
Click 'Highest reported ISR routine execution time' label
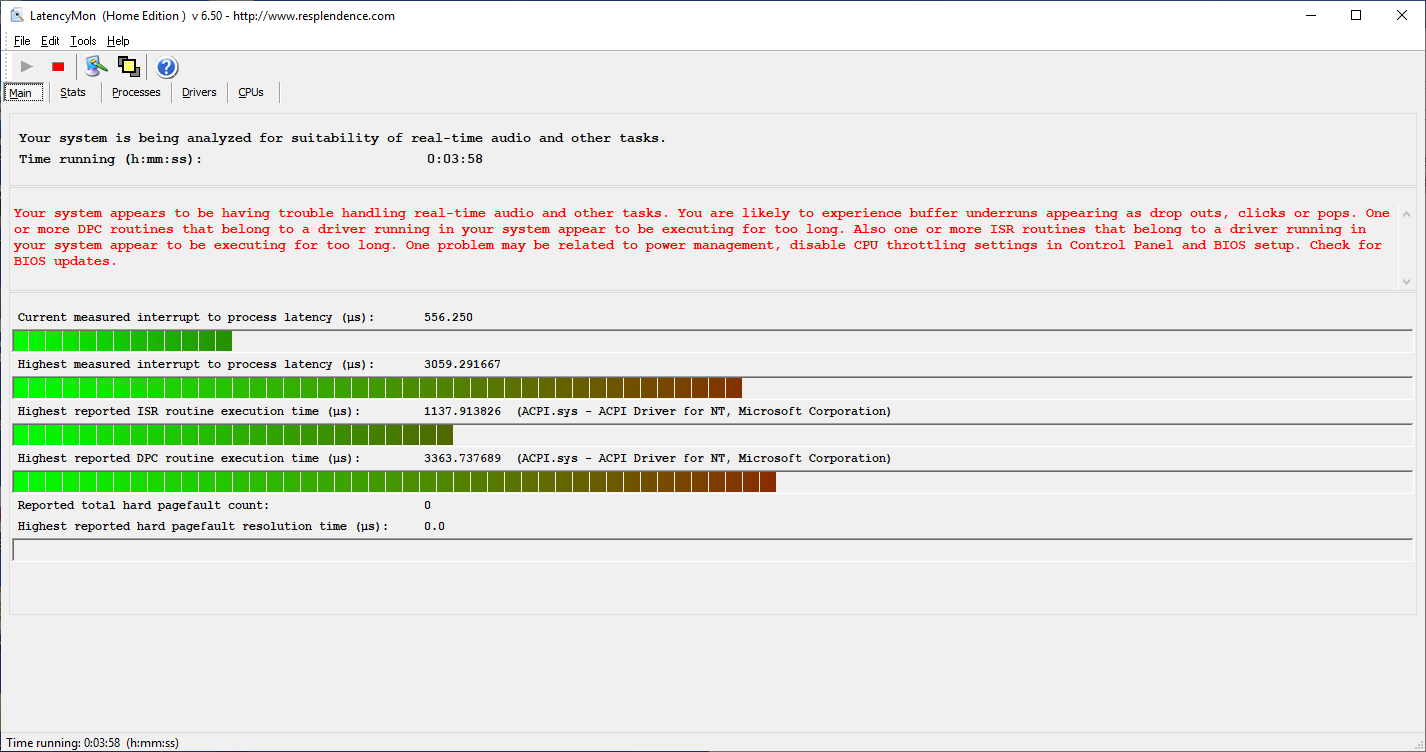click(x=189, y=411)
